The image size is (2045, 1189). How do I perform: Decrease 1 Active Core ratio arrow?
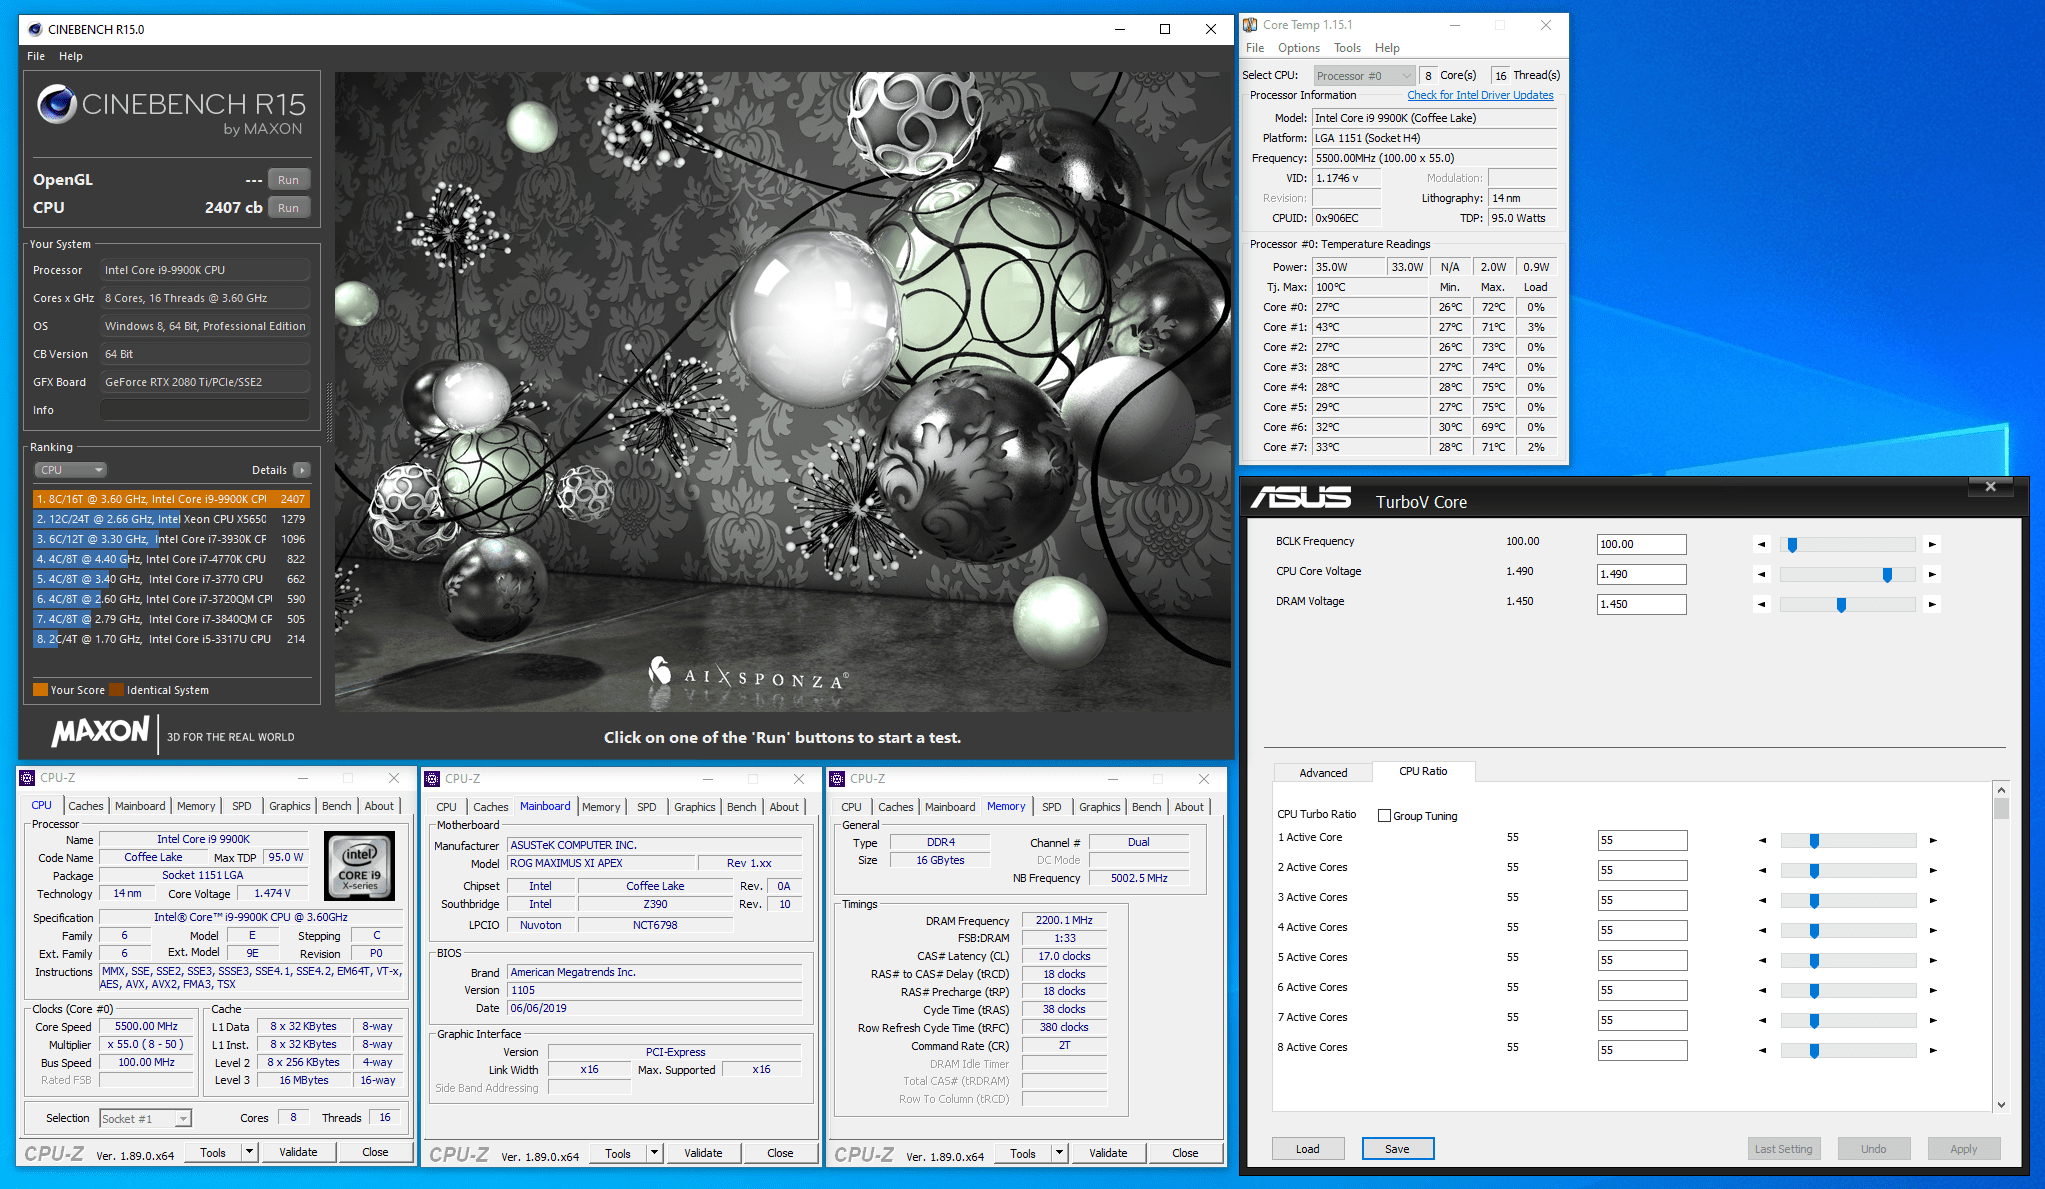(x=1762, y=841)
